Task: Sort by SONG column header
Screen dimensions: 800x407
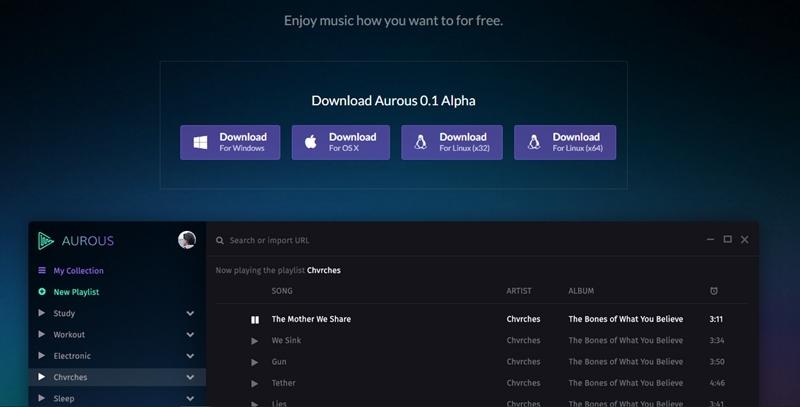Action: point(282,291)
